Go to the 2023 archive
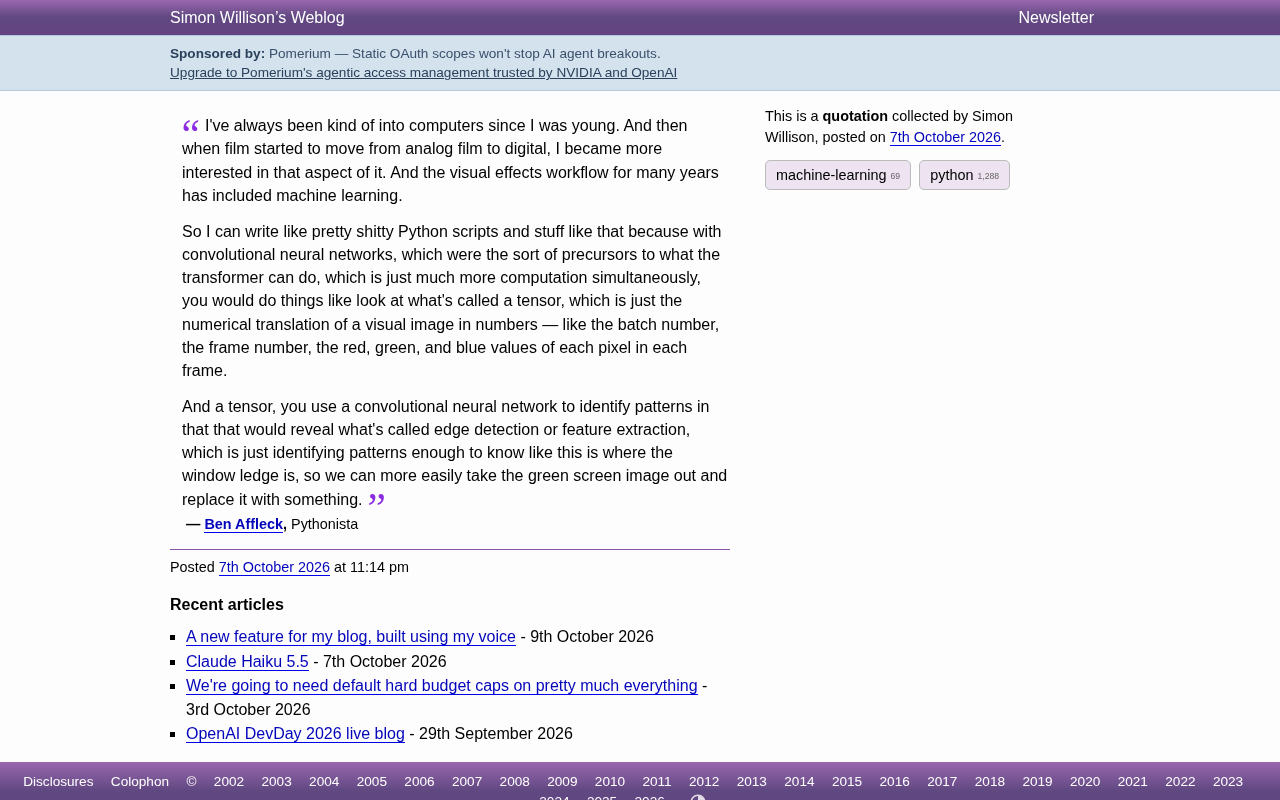 pyautogui.click(x=1228, y=781)
